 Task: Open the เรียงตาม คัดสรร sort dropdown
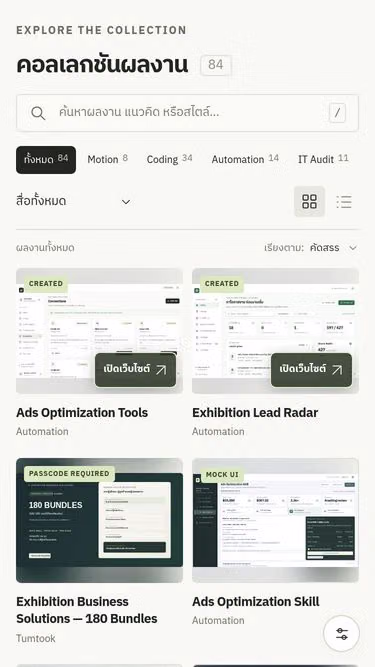[311, 248]
